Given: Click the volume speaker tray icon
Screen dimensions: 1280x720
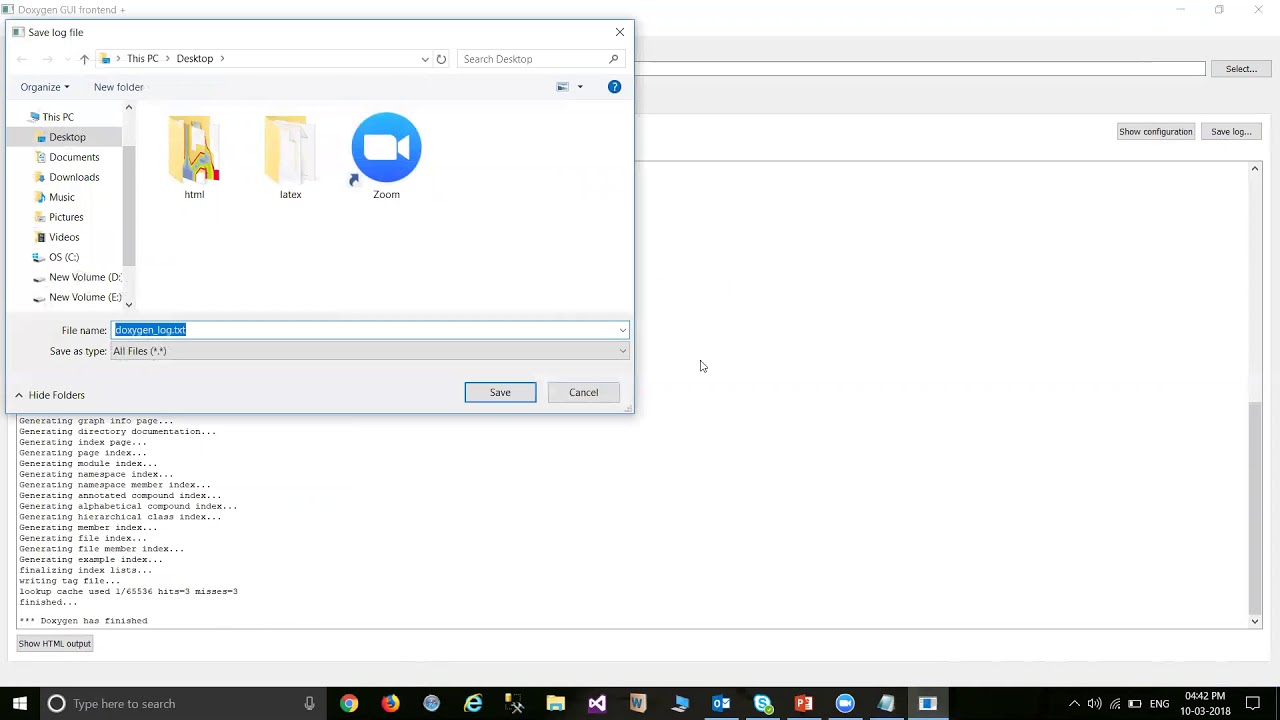Looking at the screenshot, I should pyautogui.click(x=1094, y=704).
